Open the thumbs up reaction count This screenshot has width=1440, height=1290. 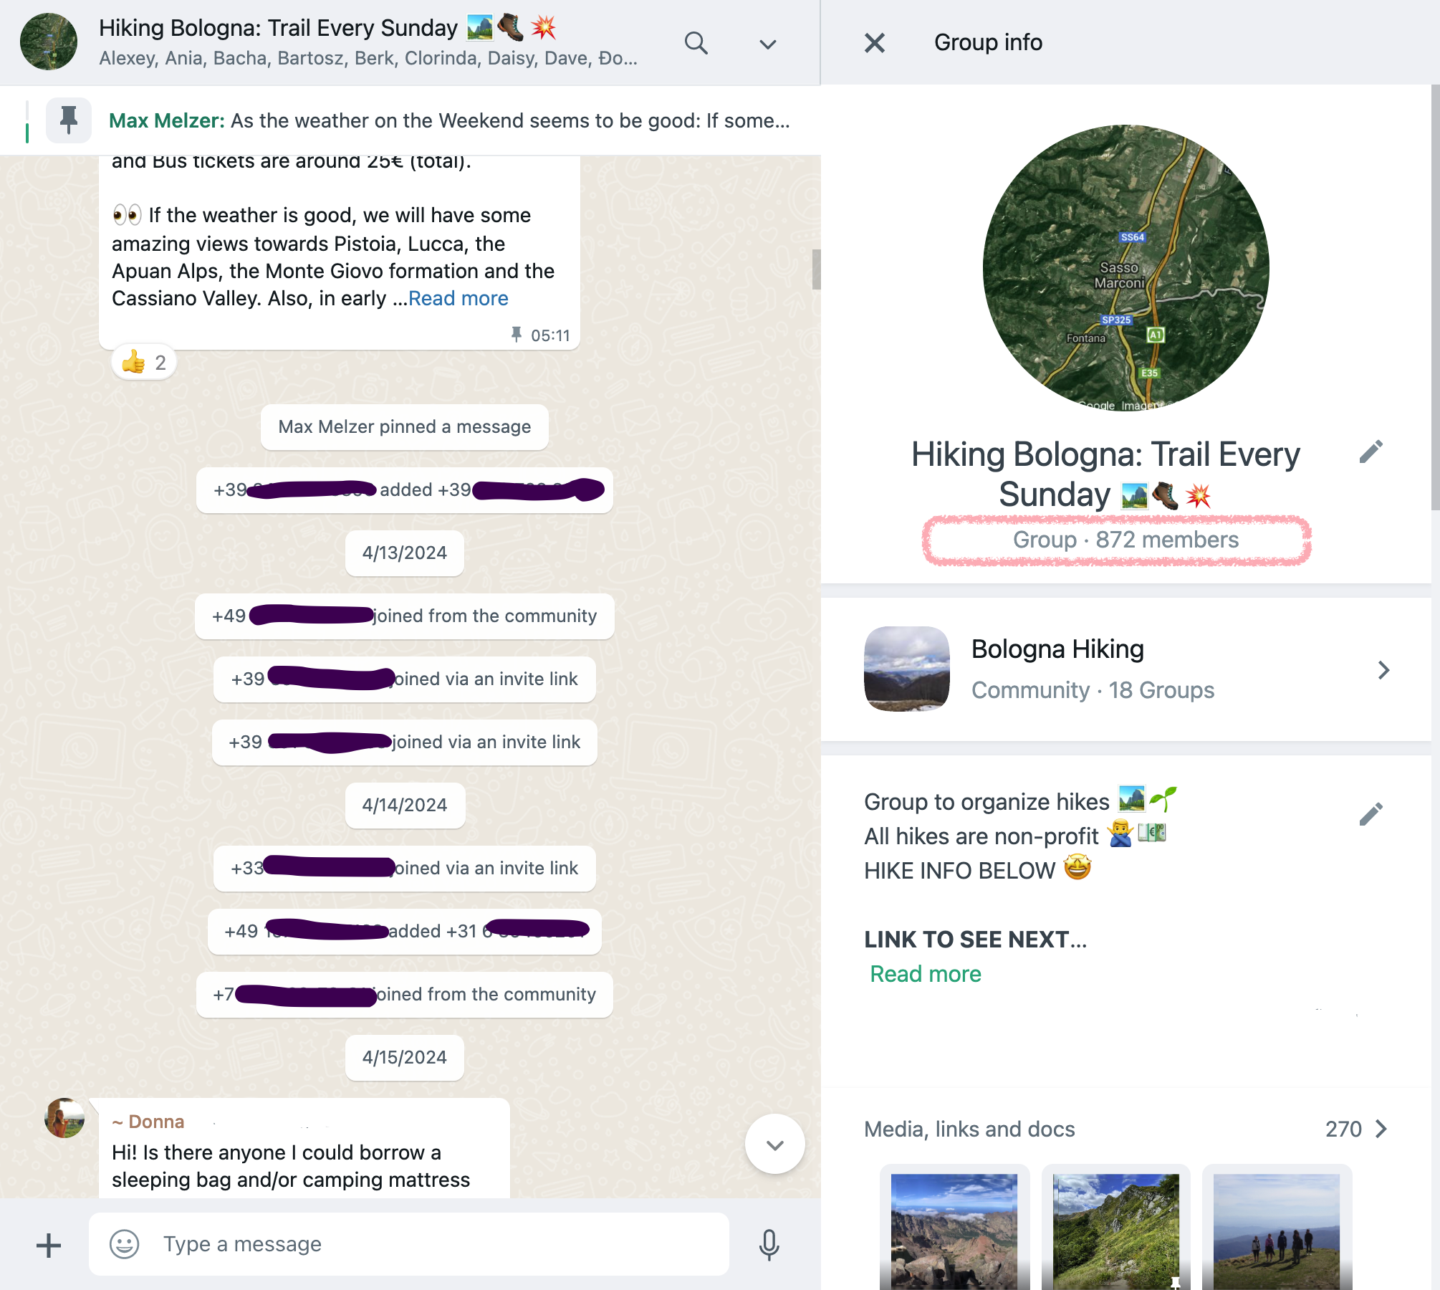[x=144, y=363]
